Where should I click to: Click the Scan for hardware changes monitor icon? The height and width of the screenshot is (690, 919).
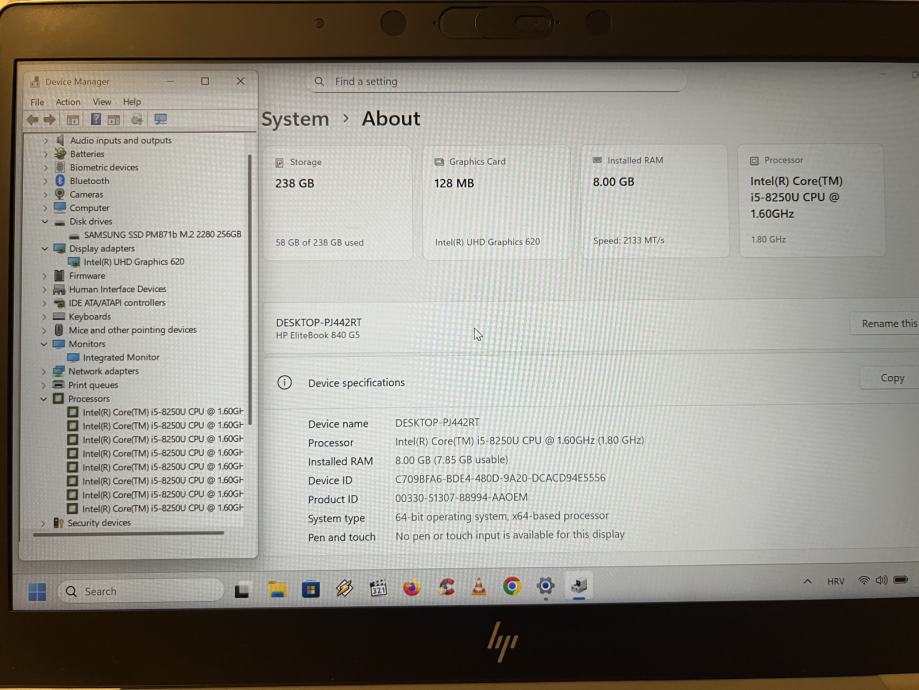tap(160, 120)
